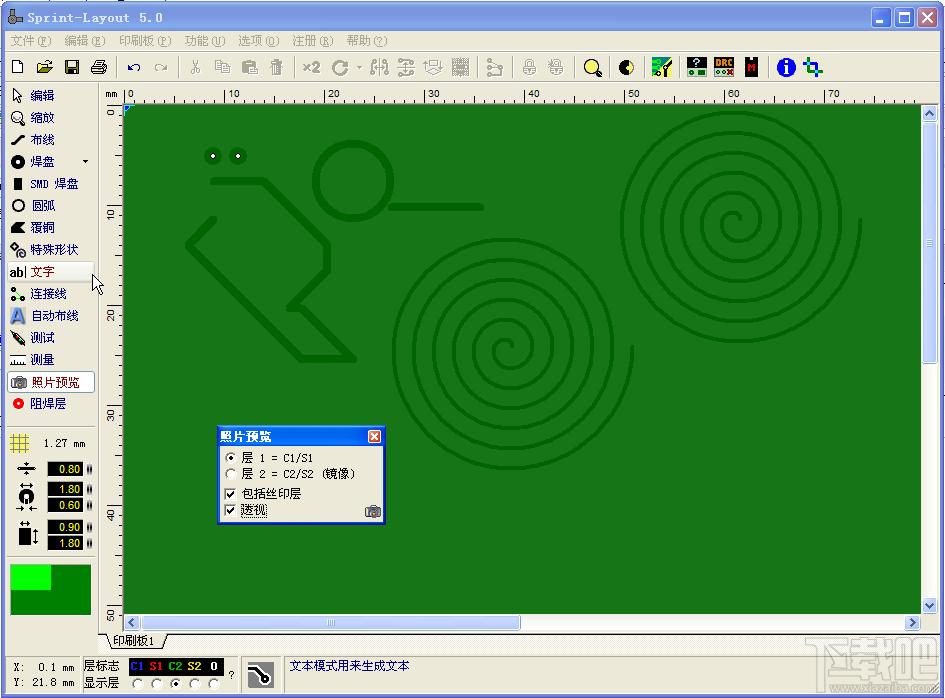Open rotate tool dropdown arrow in toolbar
The width and height of the screenshot is (945, 698).
point(359,68)
